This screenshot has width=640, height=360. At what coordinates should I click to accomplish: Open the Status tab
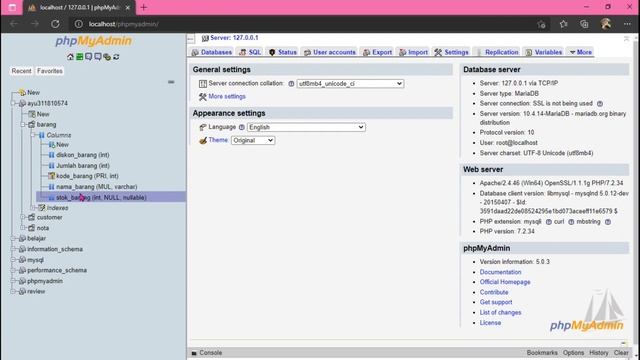282,52
